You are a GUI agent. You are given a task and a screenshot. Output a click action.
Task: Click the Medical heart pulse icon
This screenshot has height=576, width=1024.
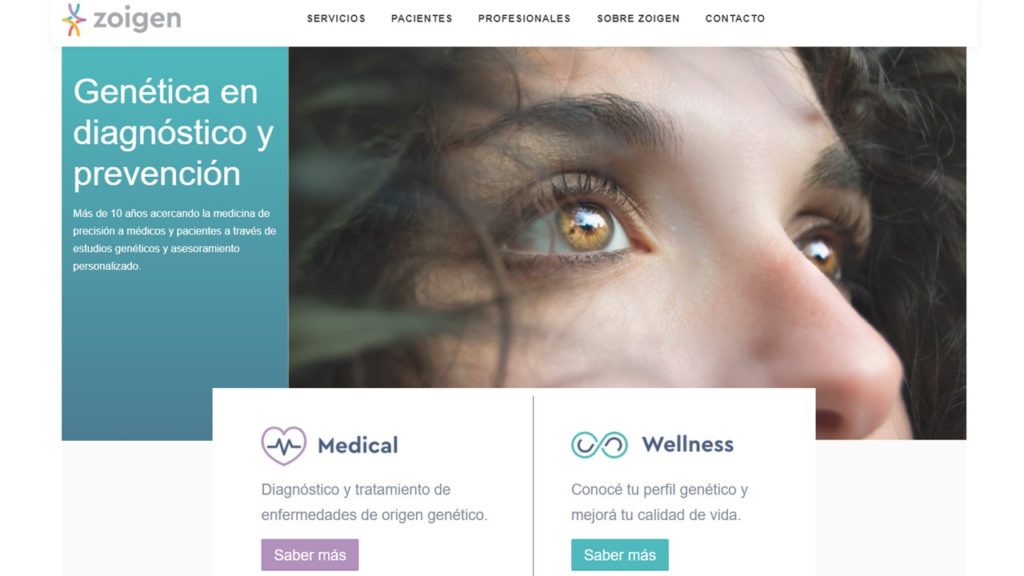click(283, 445)
